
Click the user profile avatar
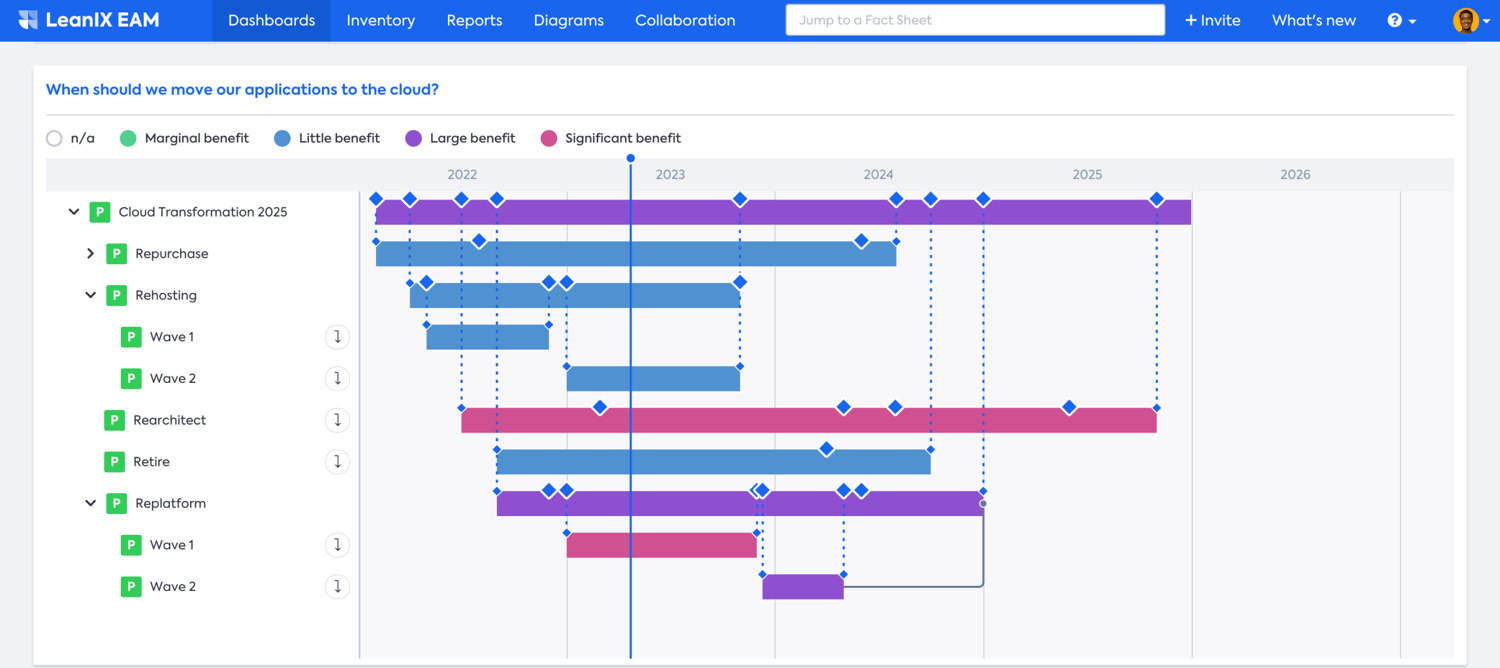[1465, 20]
